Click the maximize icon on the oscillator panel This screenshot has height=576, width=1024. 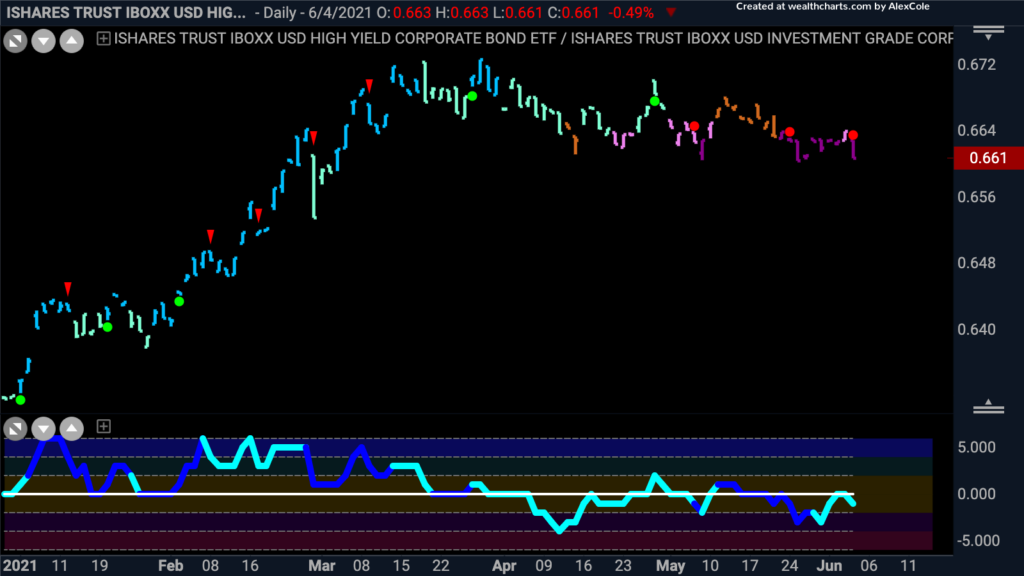point(15,428)
